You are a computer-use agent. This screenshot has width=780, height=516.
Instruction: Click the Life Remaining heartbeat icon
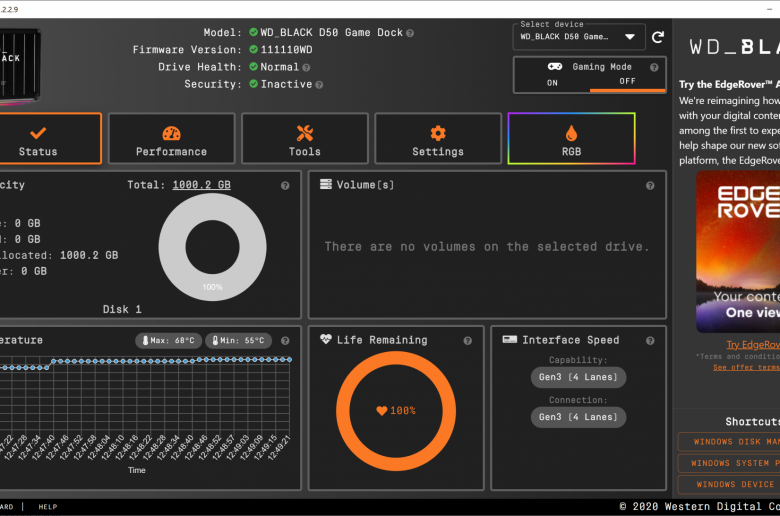326,339
